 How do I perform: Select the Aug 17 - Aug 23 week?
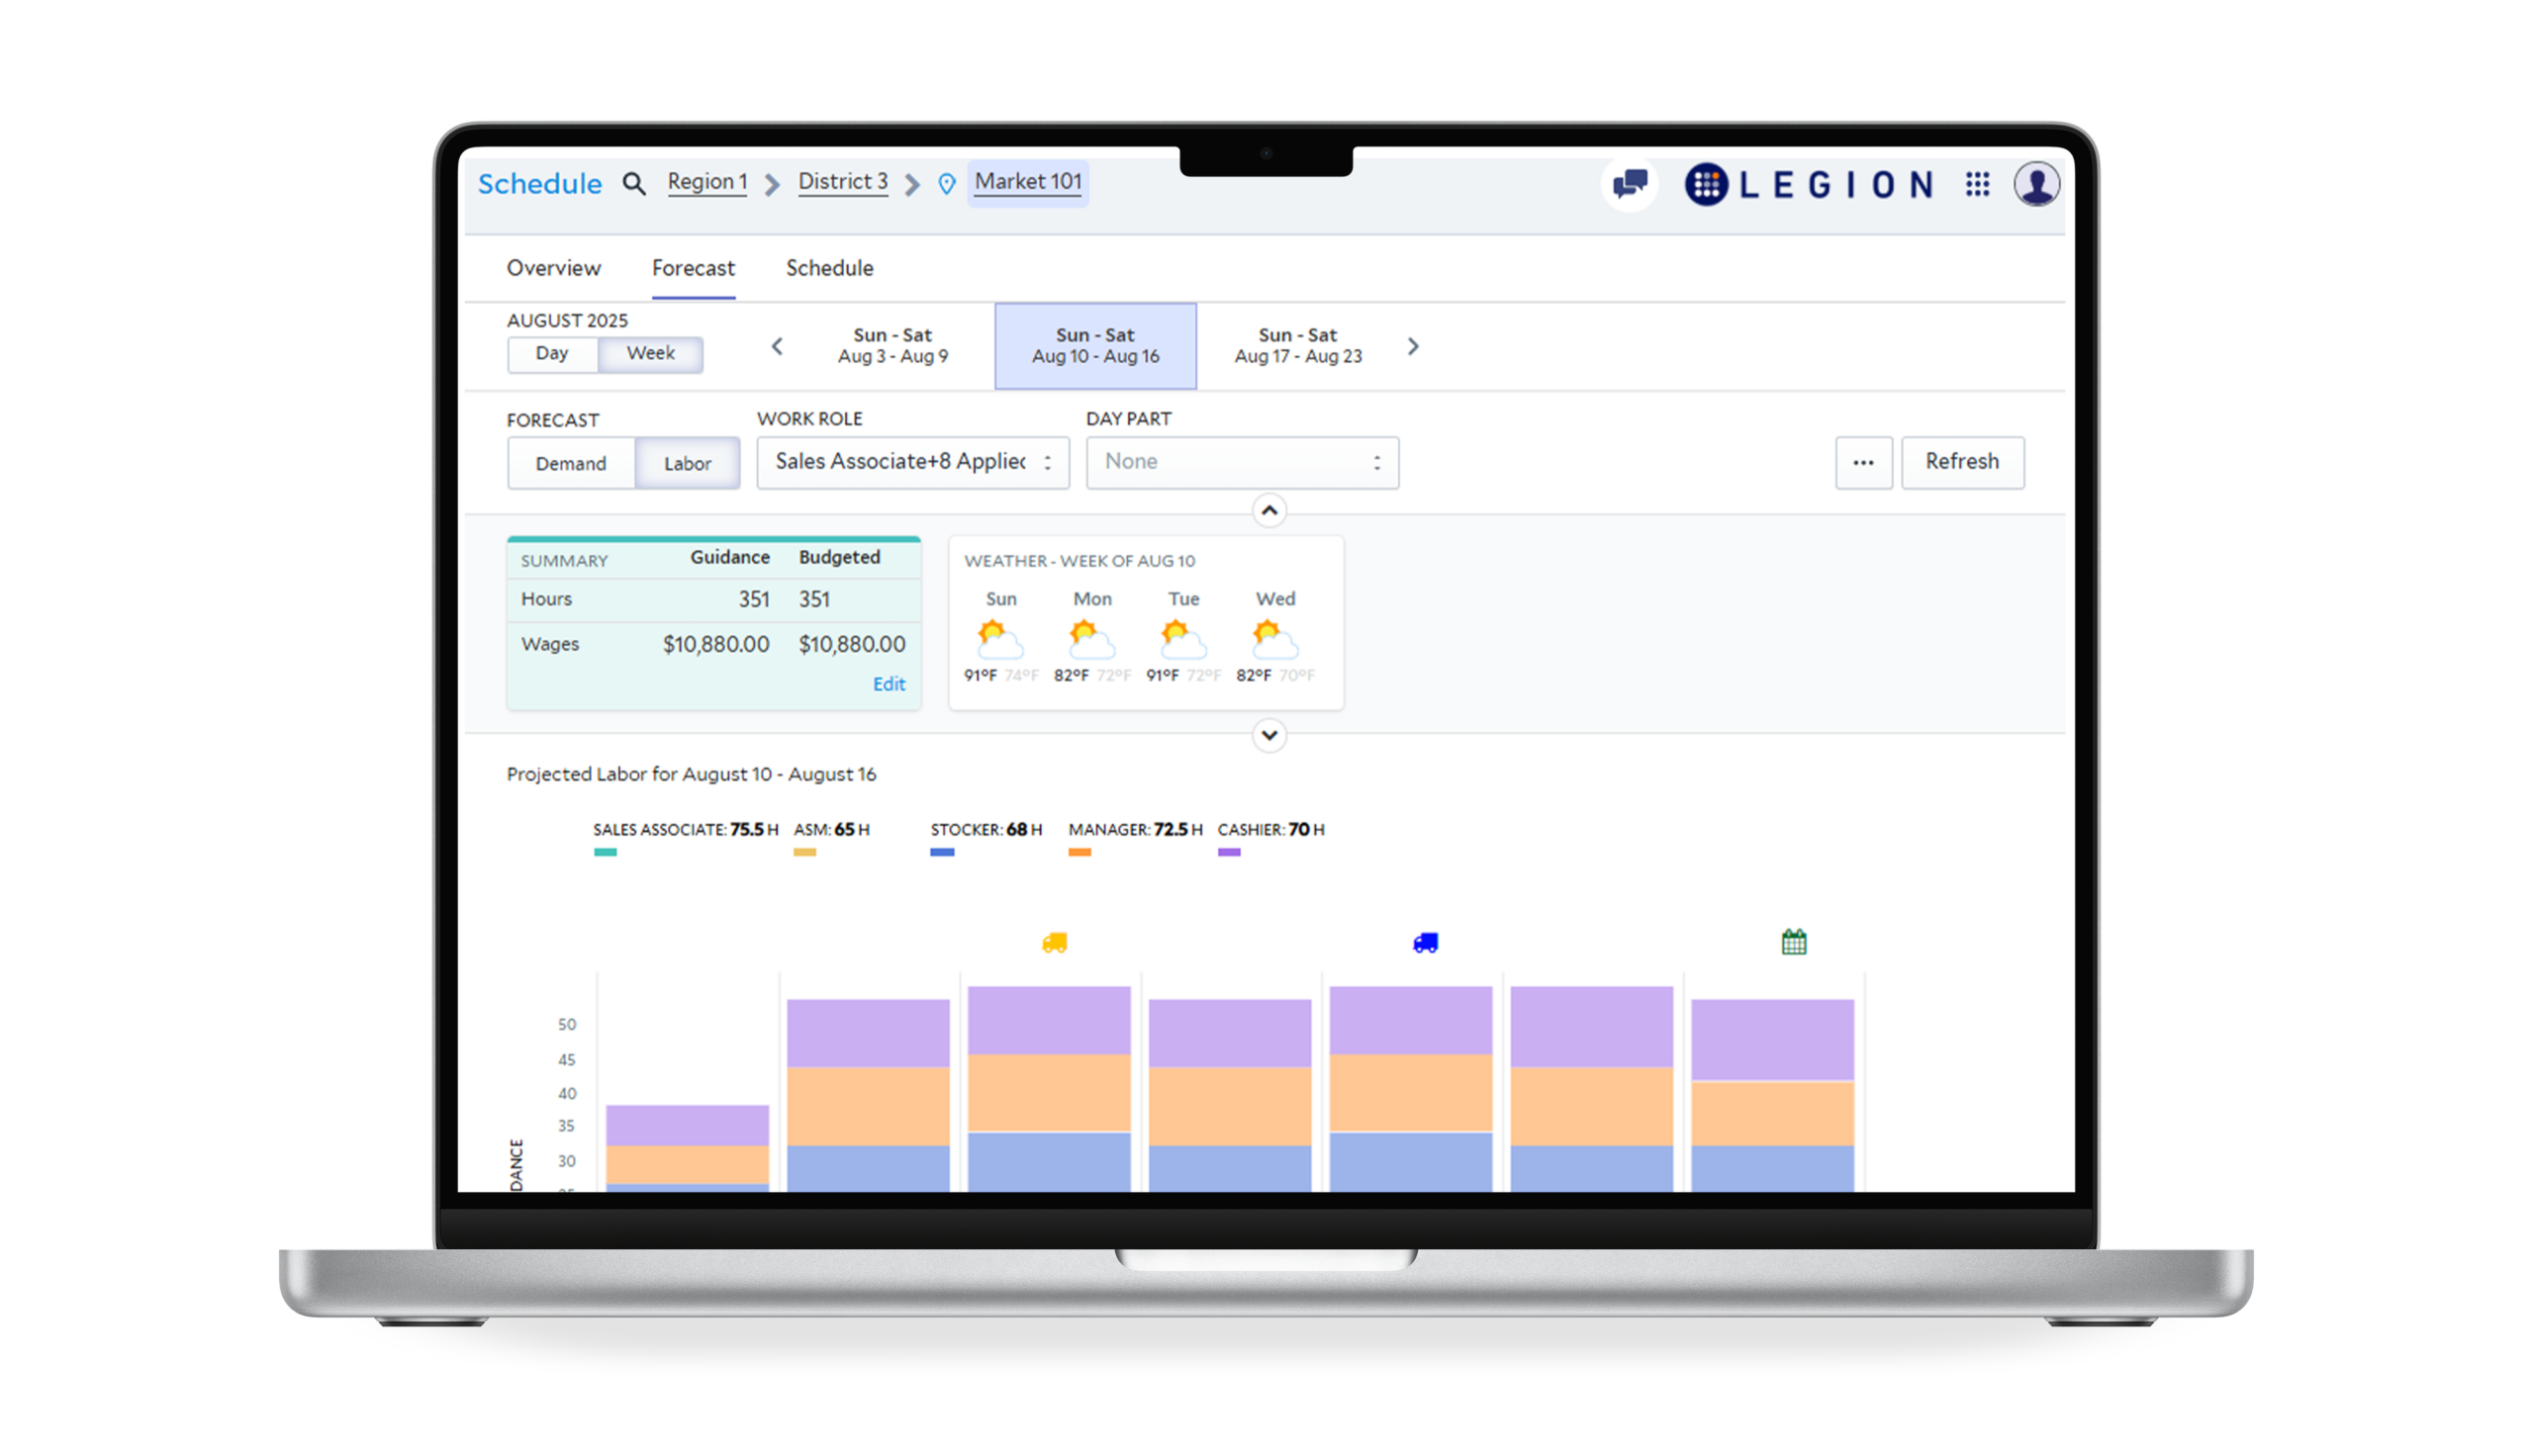coord(1297,346)
